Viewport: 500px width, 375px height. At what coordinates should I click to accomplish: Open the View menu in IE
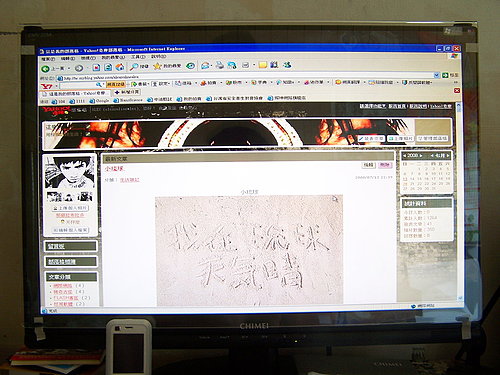pyautogui.click(x=88, y=58)
